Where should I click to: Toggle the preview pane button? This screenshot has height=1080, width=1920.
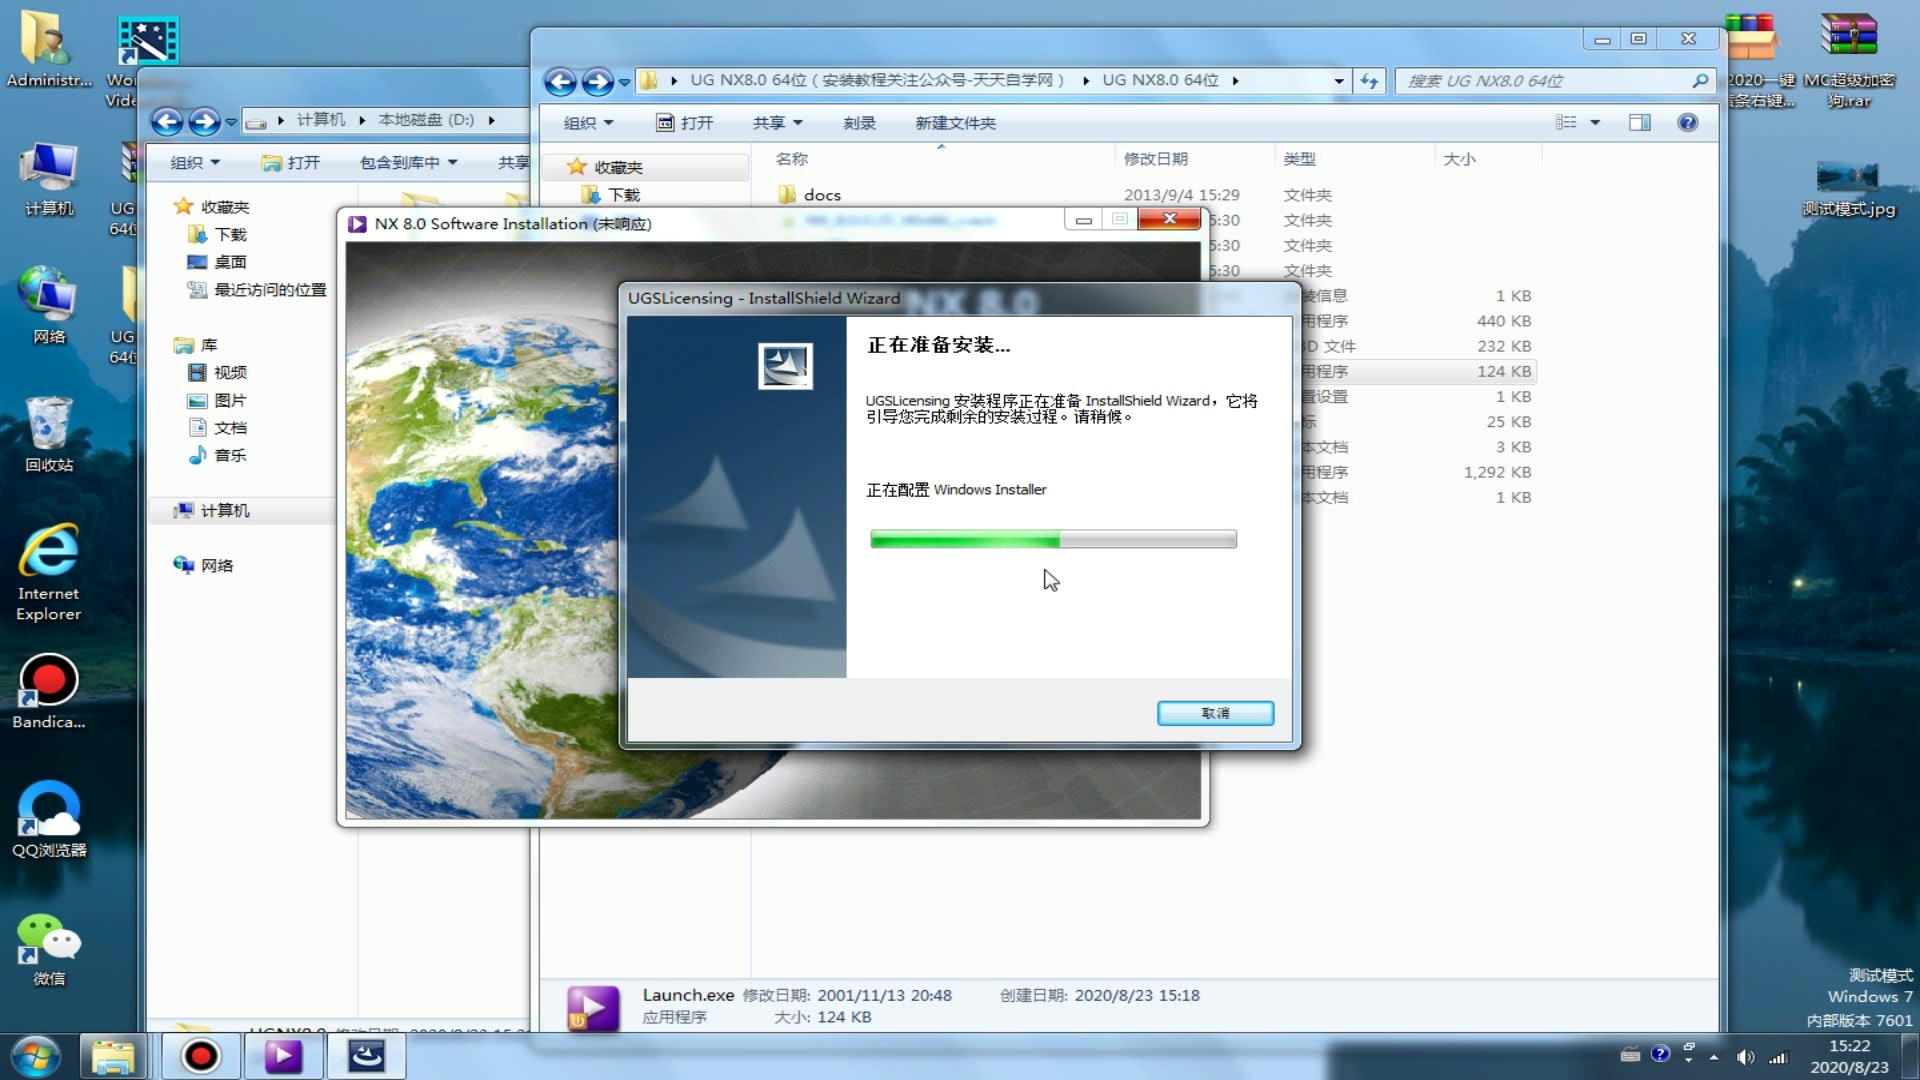pyautogui.click(x=1640, y=122)
